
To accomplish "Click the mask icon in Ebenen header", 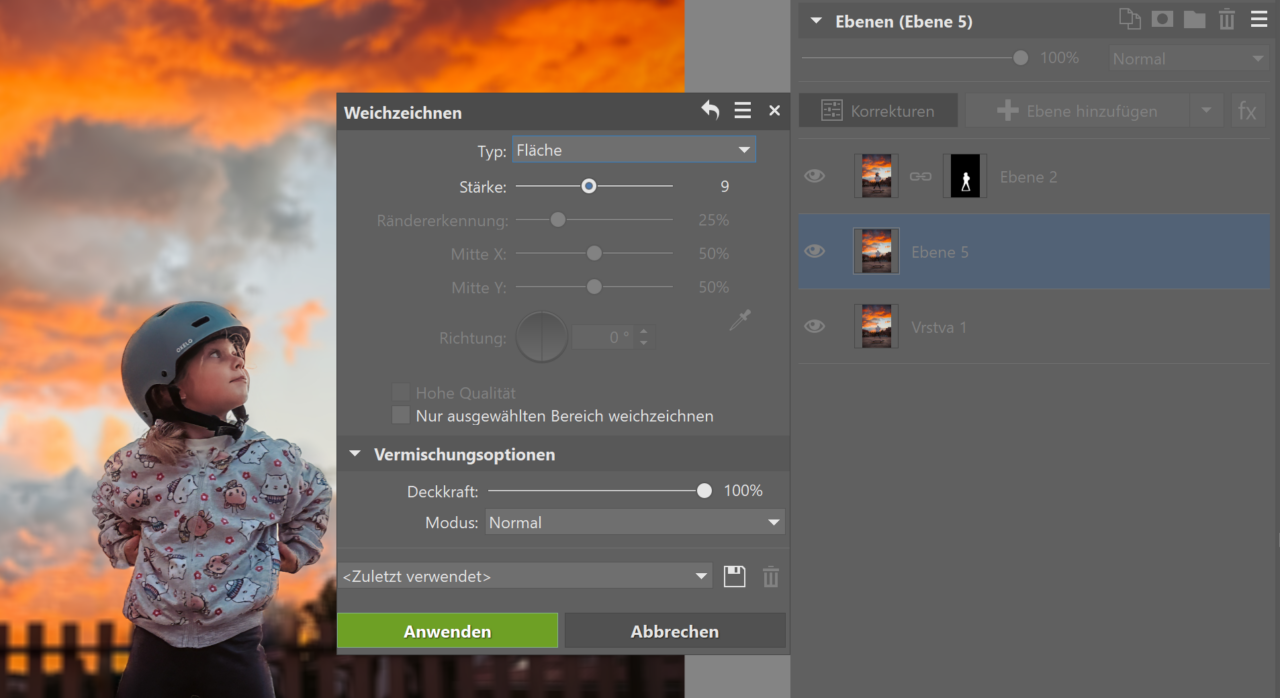I will tap(1162, 20).
